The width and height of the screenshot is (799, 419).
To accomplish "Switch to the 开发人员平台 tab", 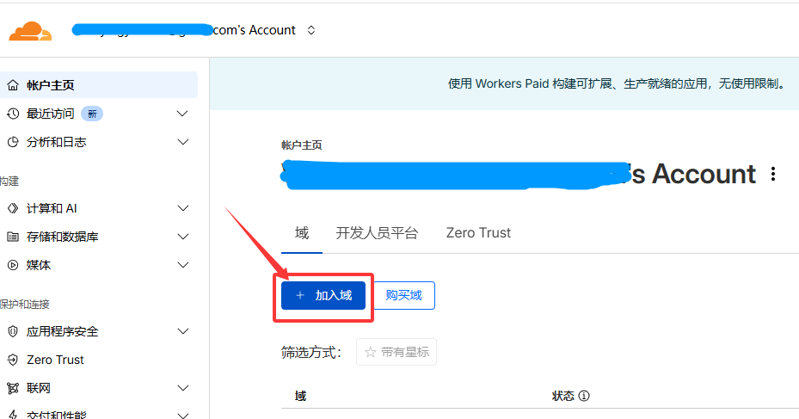I will 377,233.
